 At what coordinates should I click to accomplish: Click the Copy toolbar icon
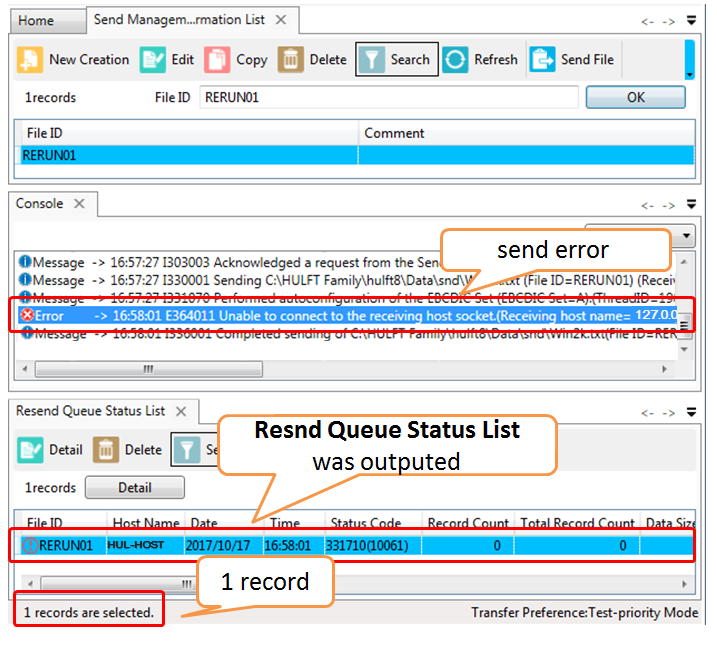217,60
